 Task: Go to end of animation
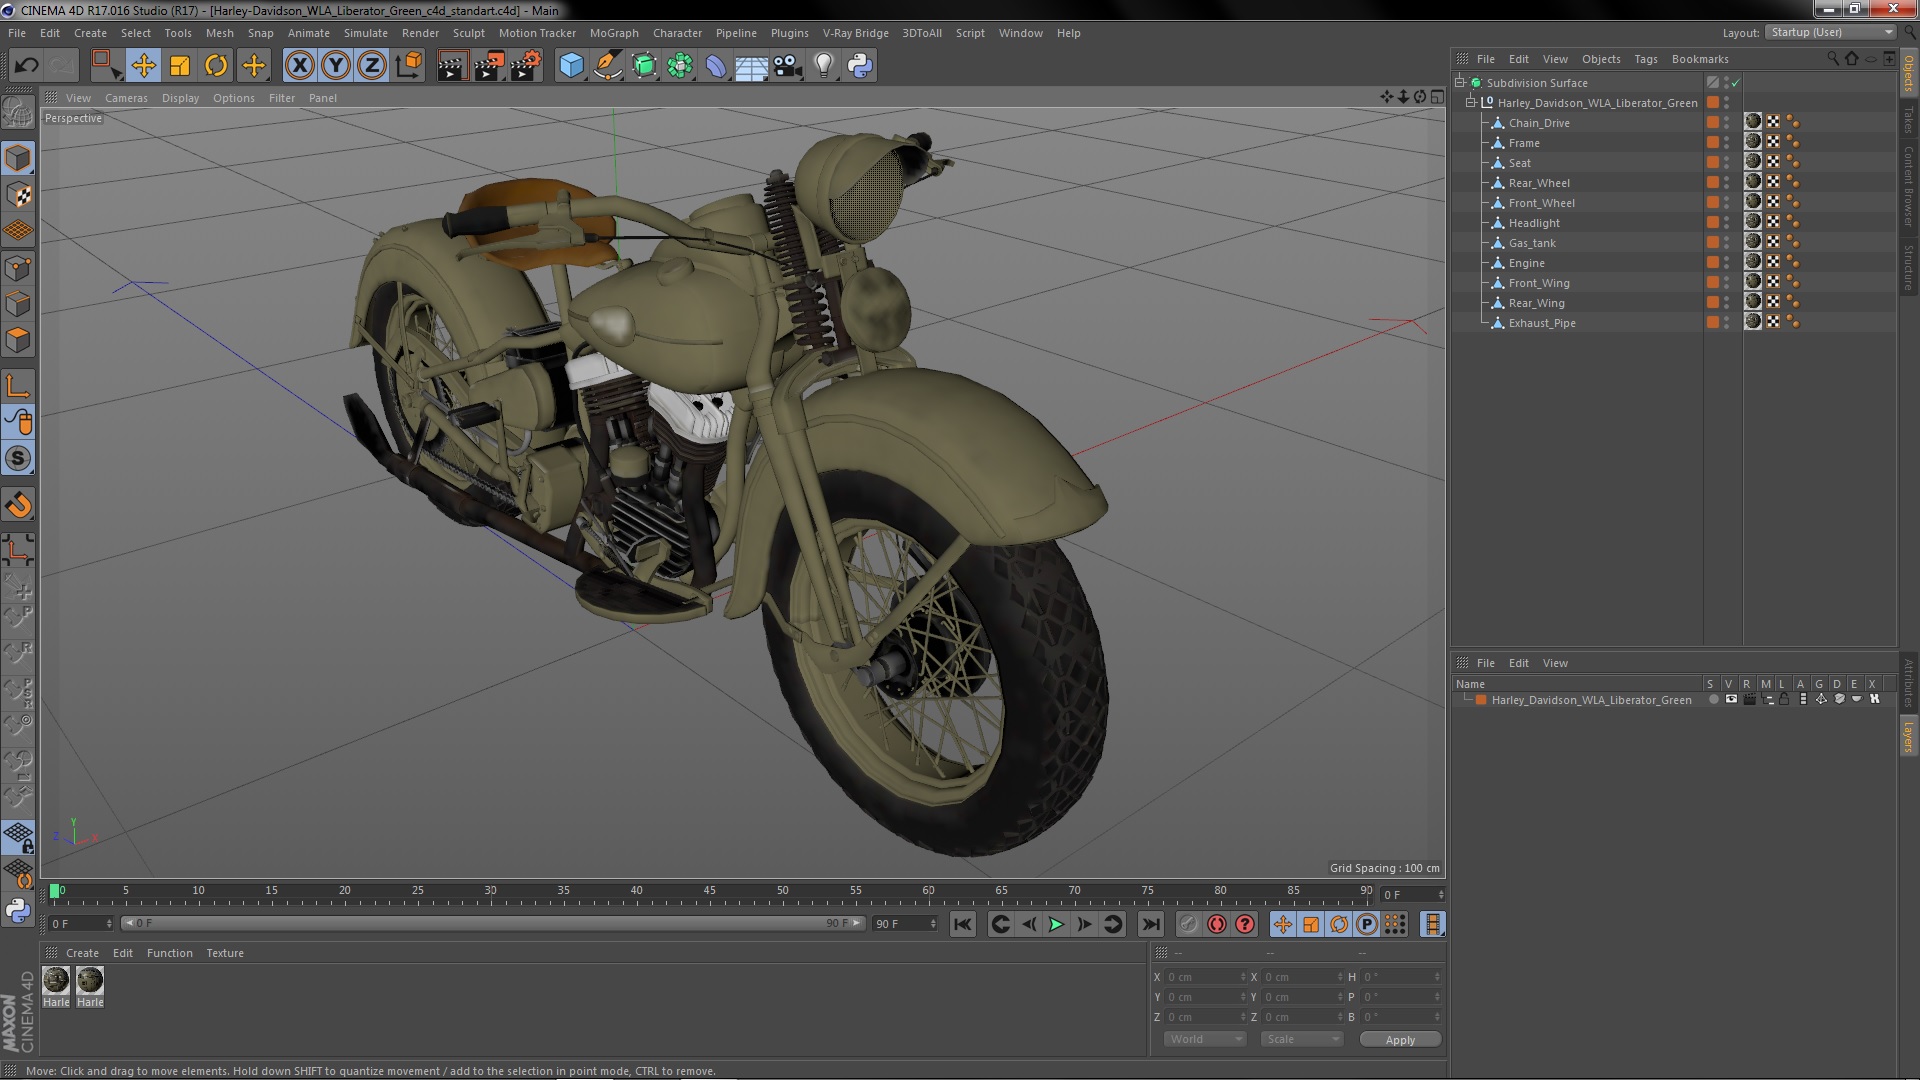pos(1150,924)
